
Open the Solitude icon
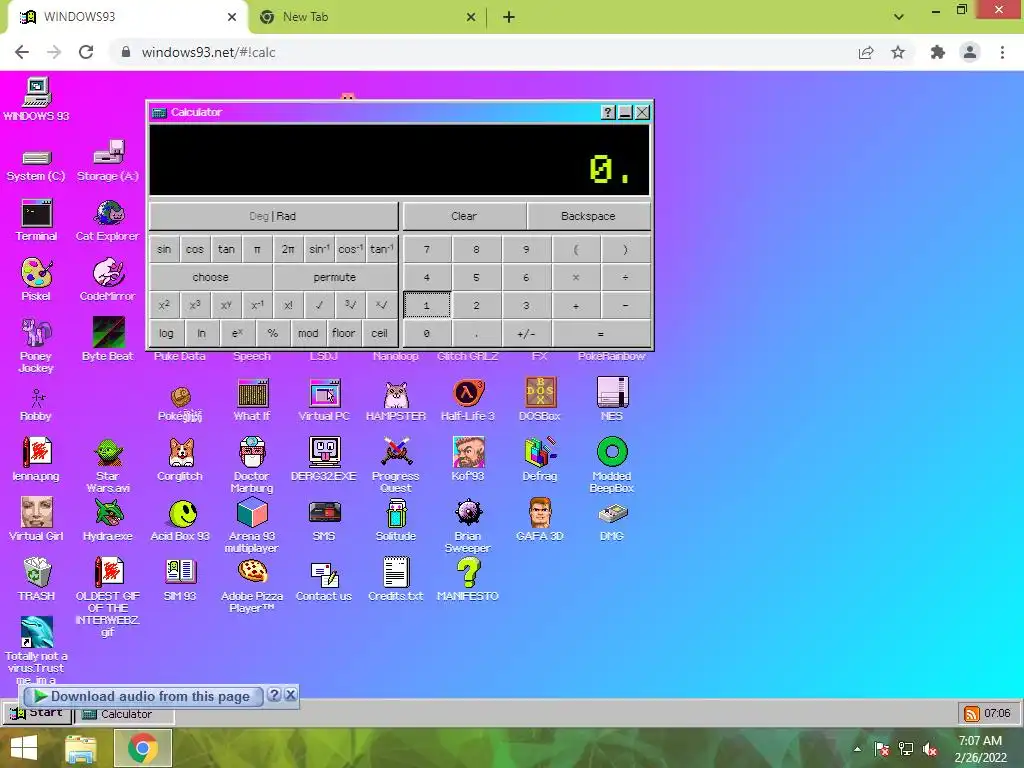click(396, 520)
